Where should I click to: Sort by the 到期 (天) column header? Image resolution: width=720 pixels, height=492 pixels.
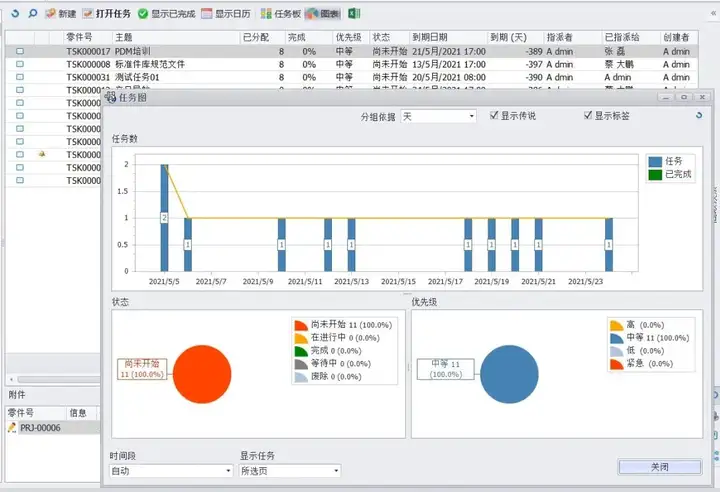coord(515,37)
